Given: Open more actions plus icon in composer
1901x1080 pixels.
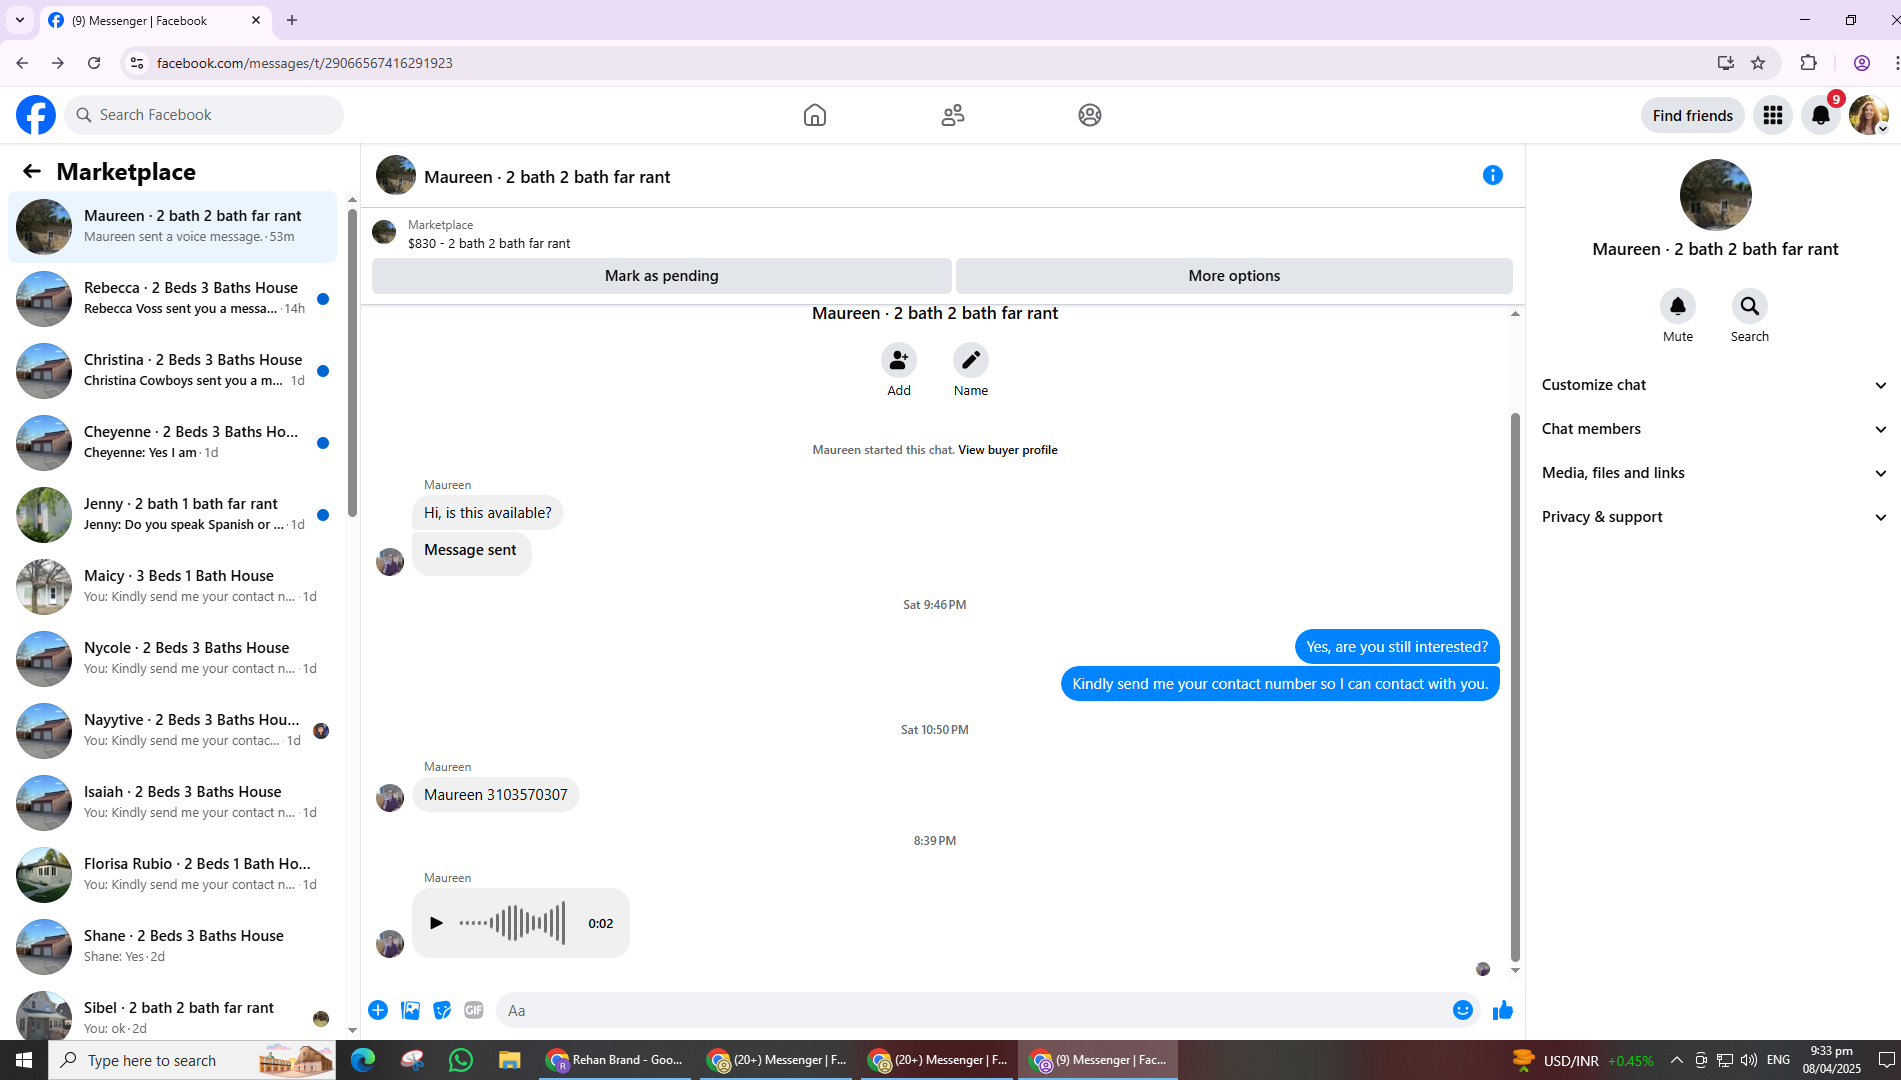Looking at the screenshot, I should (378, 1010).
